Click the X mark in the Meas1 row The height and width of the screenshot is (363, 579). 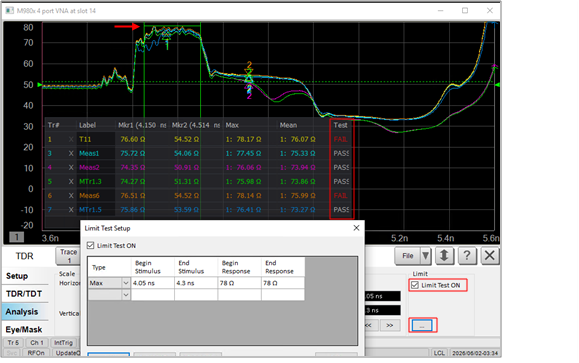[71, 153]
